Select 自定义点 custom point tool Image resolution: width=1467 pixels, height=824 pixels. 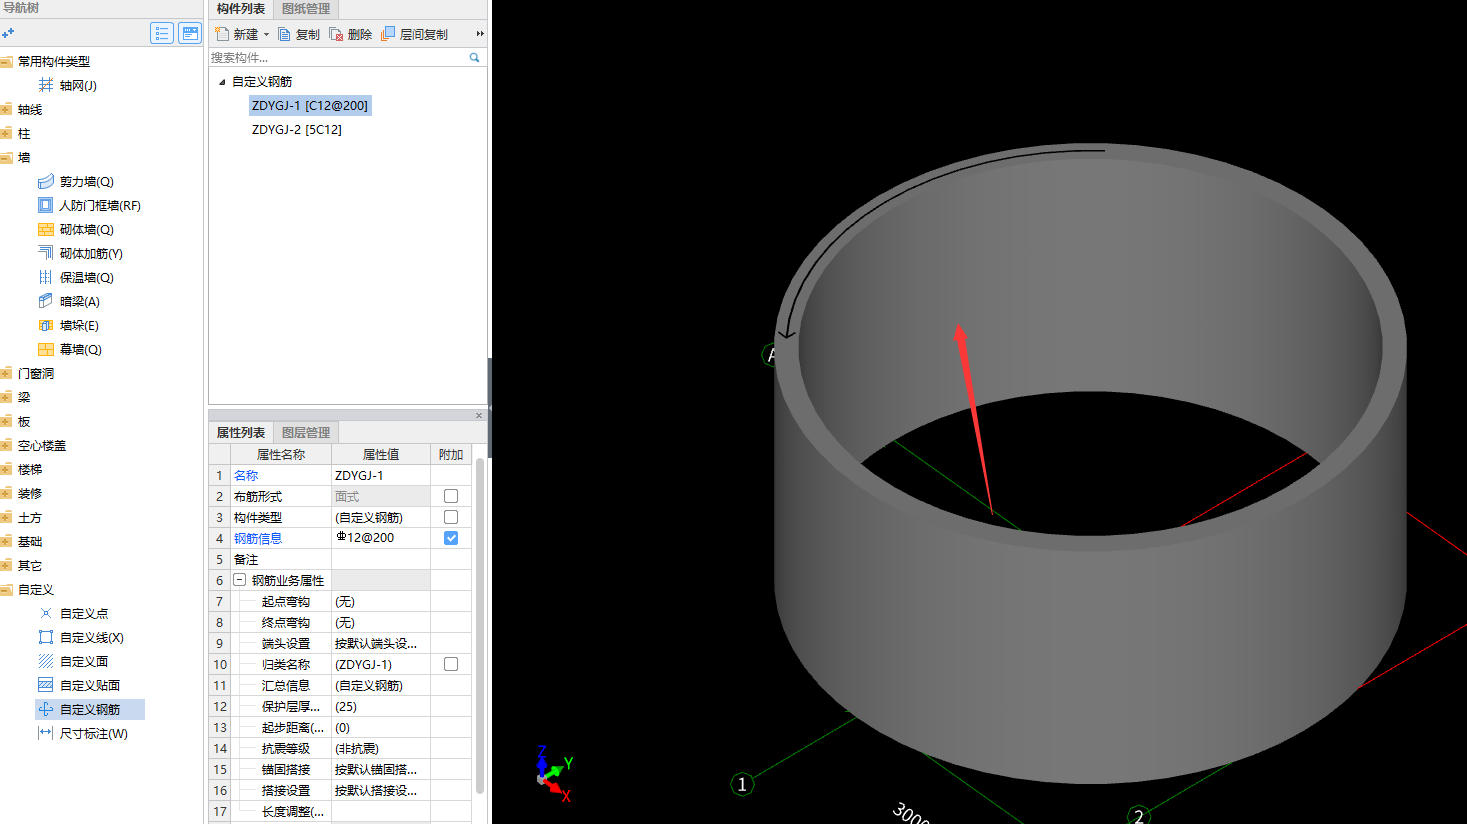coord(73,613)
